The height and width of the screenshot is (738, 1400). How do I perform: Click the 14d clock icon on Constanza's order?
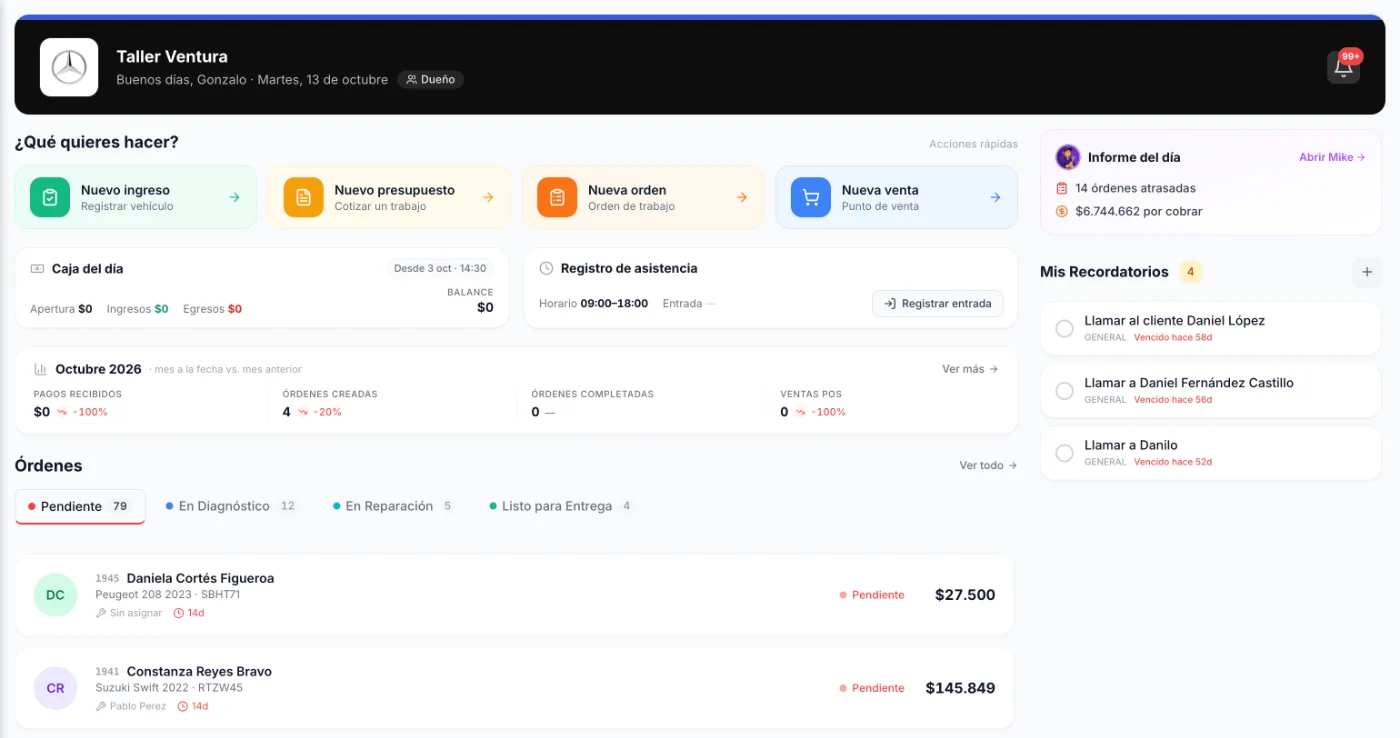tap(183, 706)
